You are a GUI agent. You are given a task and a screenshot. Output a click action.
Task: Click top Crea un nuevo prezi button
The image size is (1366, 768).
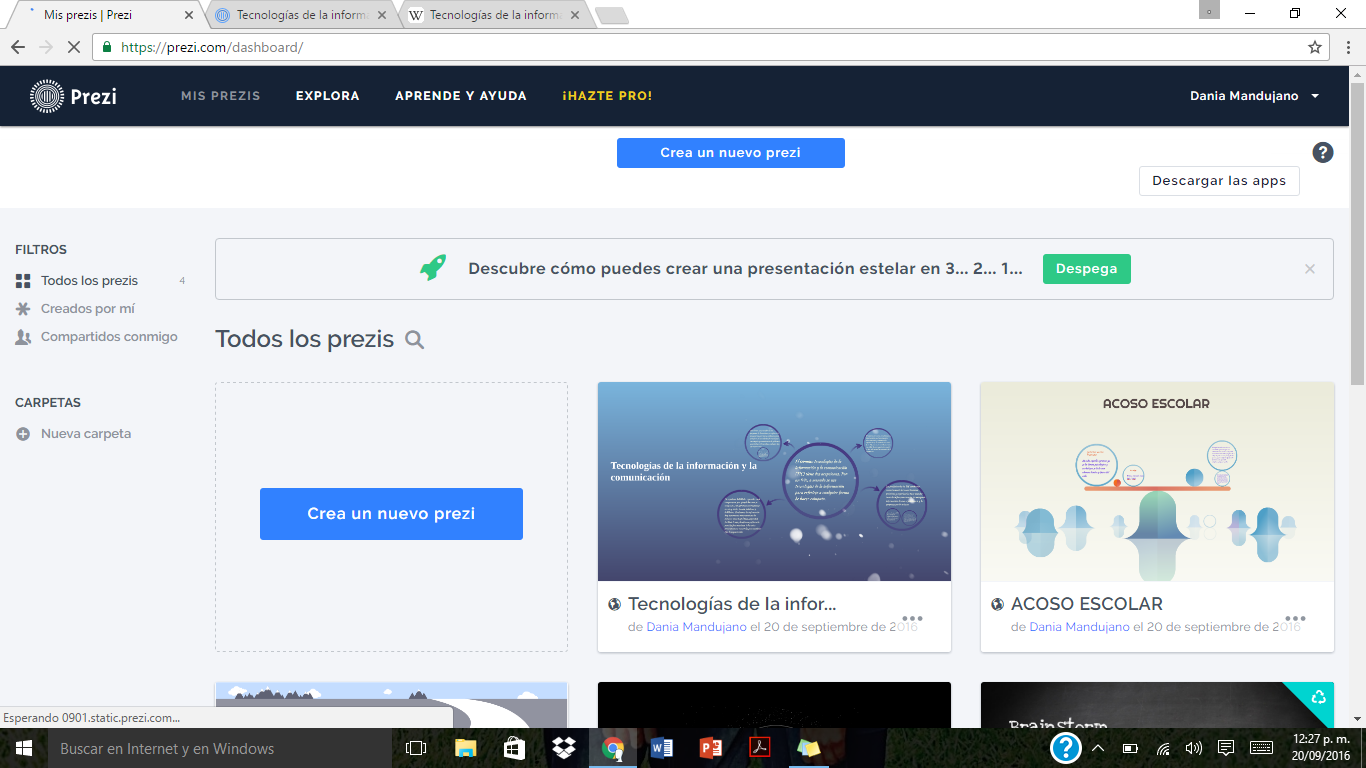point(731,153)
